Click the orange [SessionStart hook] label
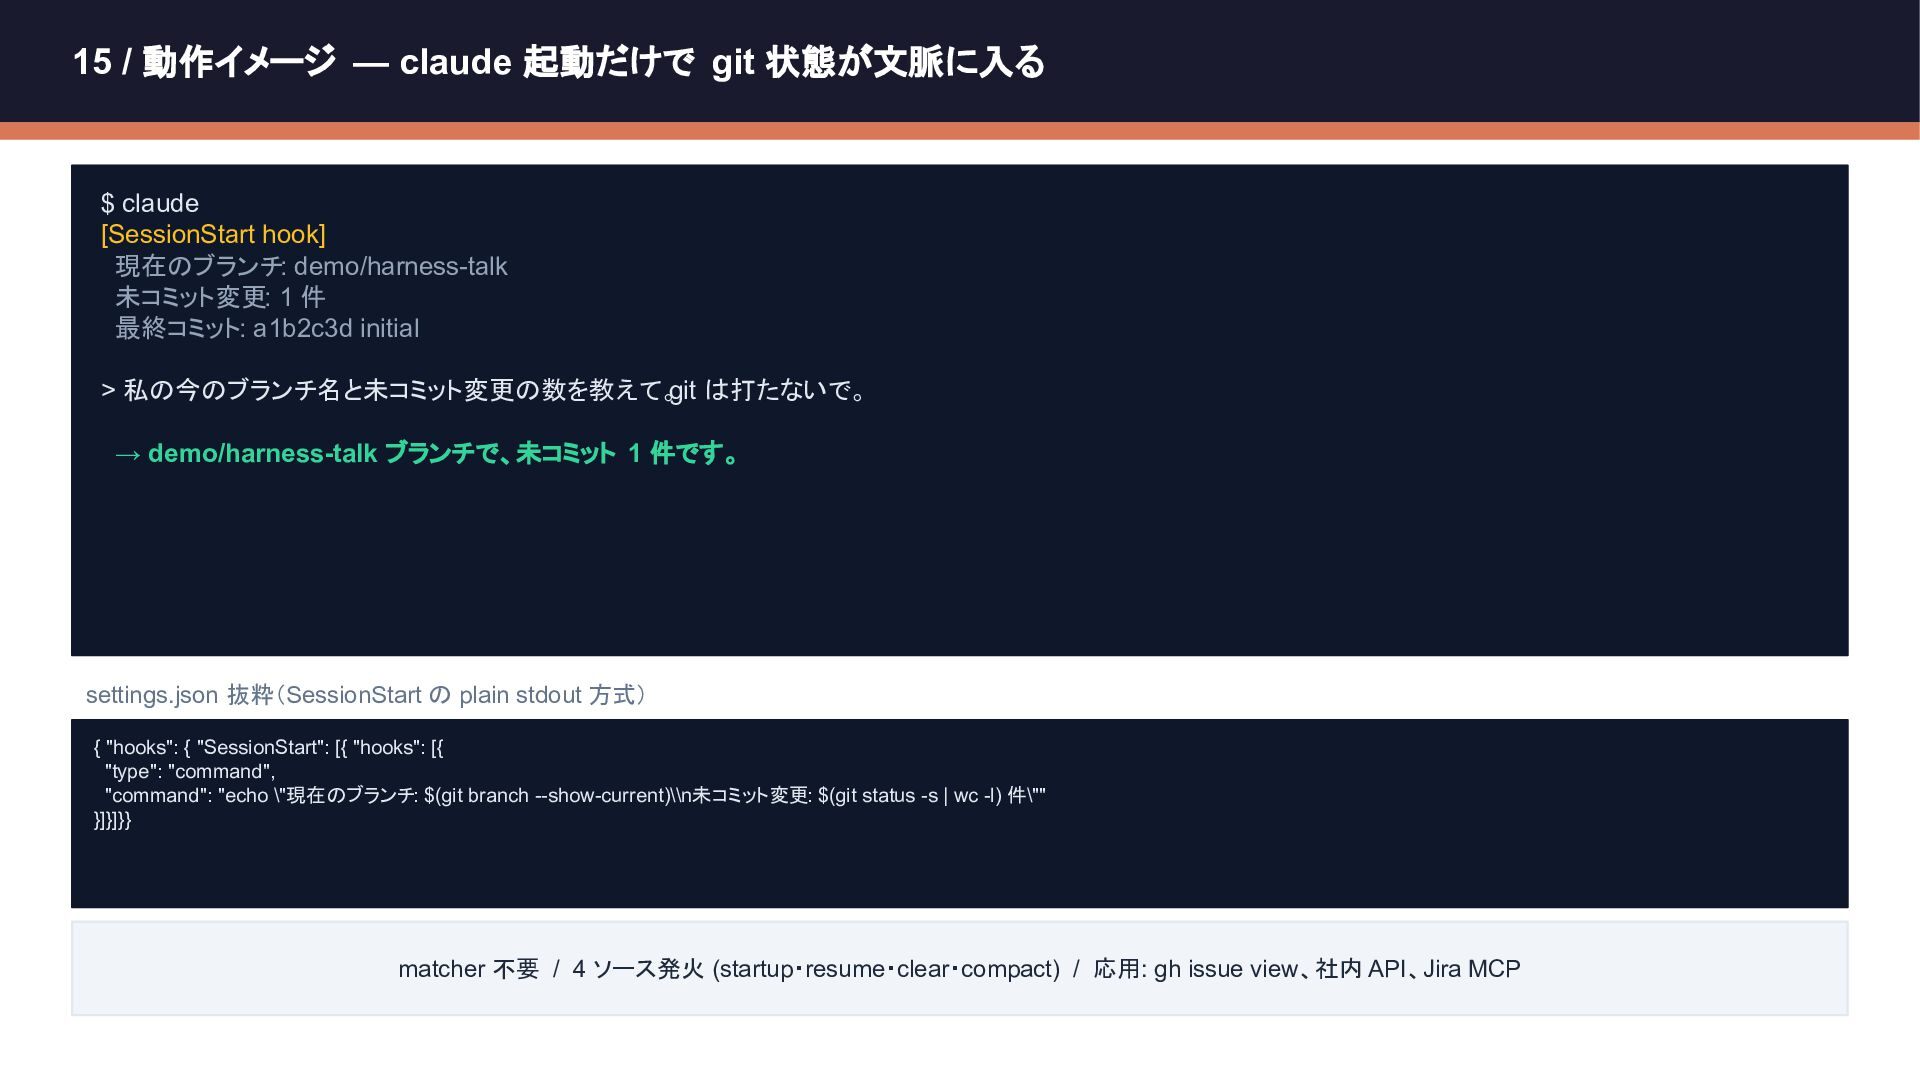Image resolution: width=1920 pixels, height=1080 pixels. tap(213, 234)
